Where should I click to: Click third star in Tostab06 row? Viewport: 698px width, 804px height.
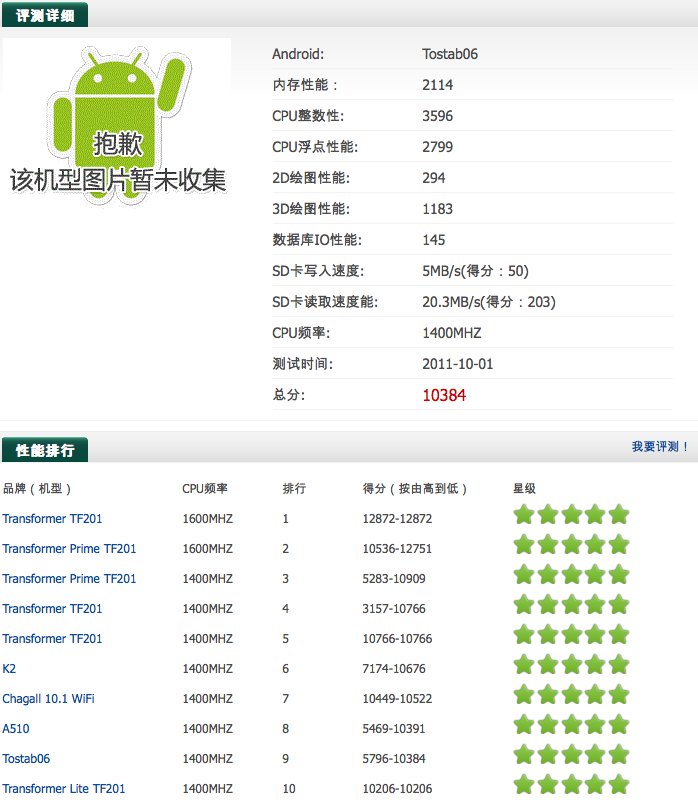click(571, 754)
